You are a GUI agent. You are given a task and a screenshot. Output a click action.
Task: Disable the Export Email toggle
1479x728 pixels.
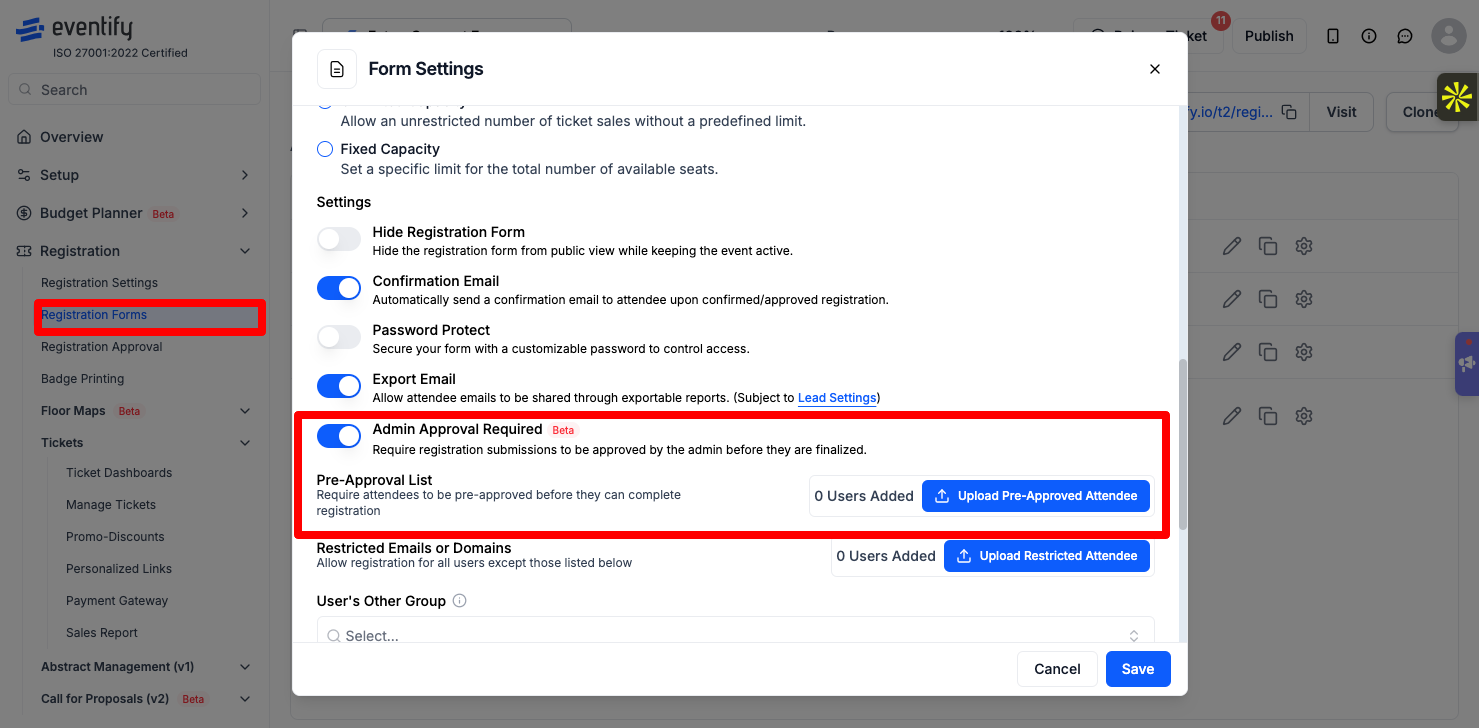coord(339,386)
